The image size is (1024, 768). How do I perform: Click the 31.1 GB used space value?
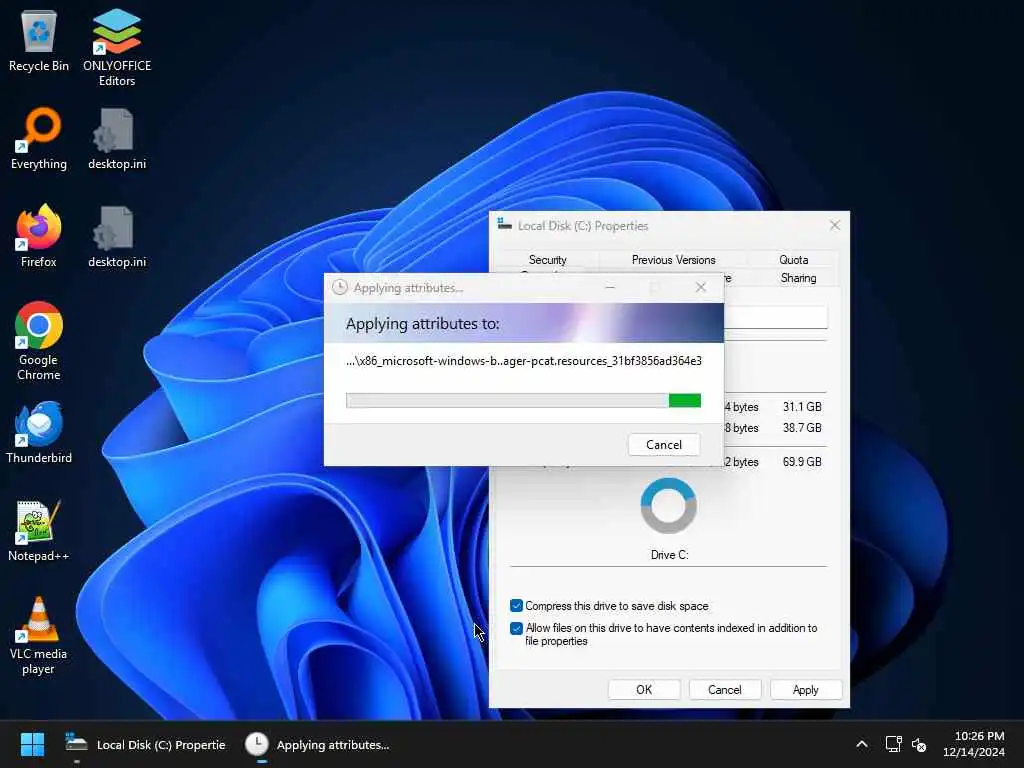tap(802, 407)
